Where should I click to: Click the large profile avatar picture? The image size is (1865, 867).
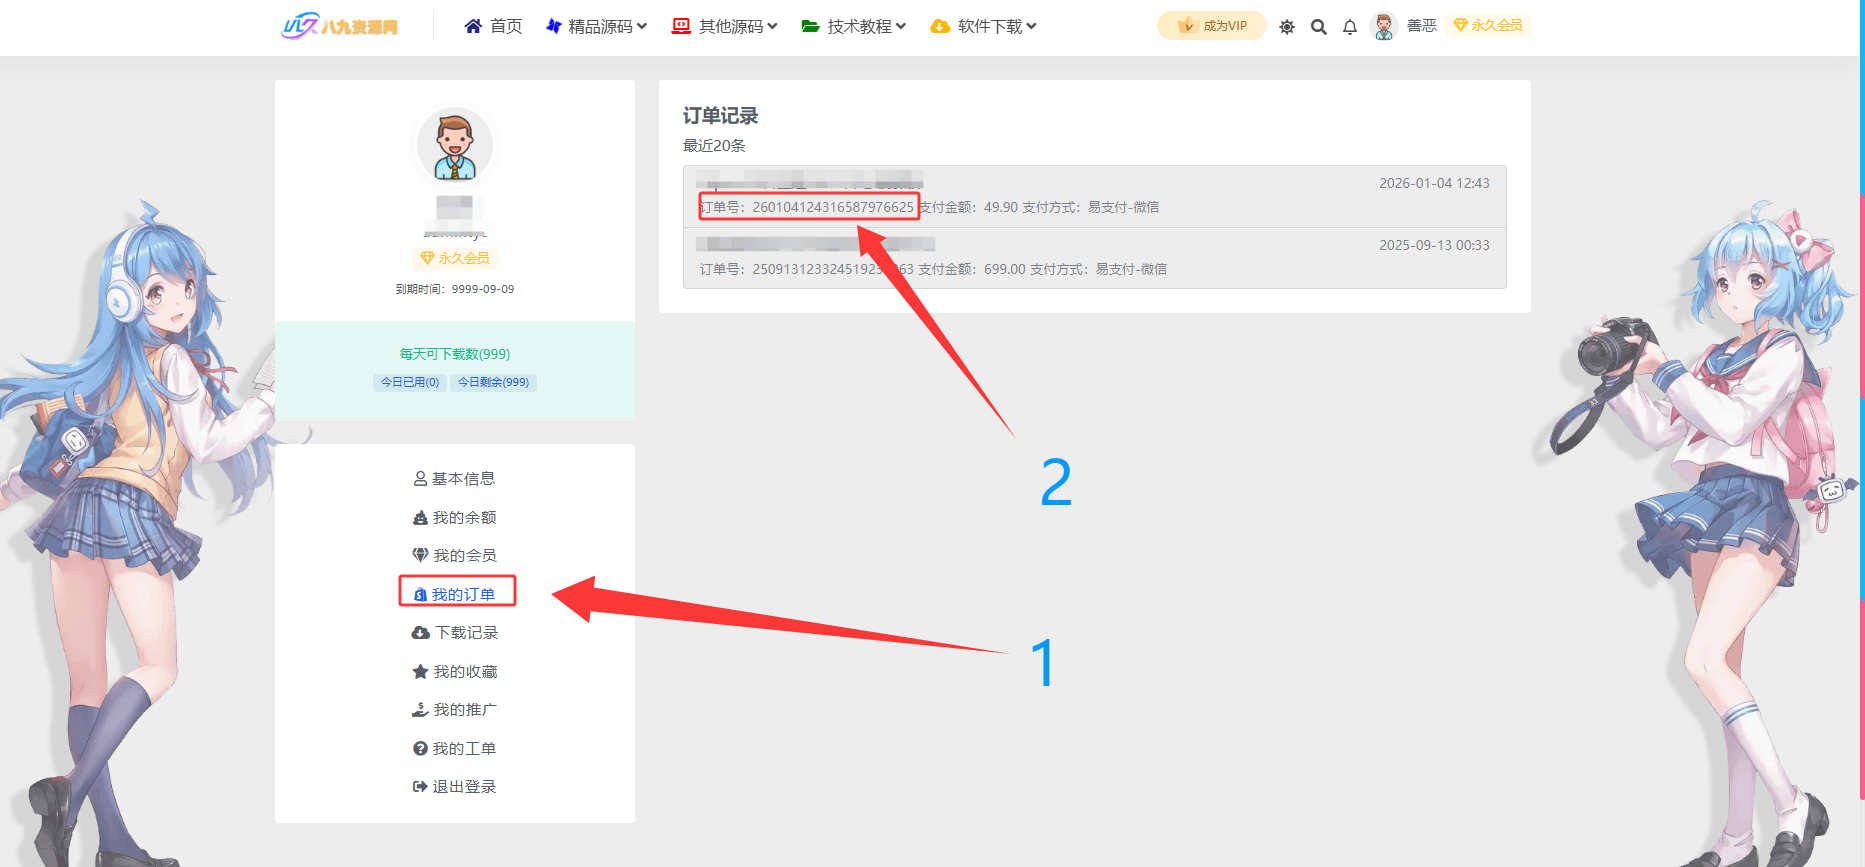455,146
